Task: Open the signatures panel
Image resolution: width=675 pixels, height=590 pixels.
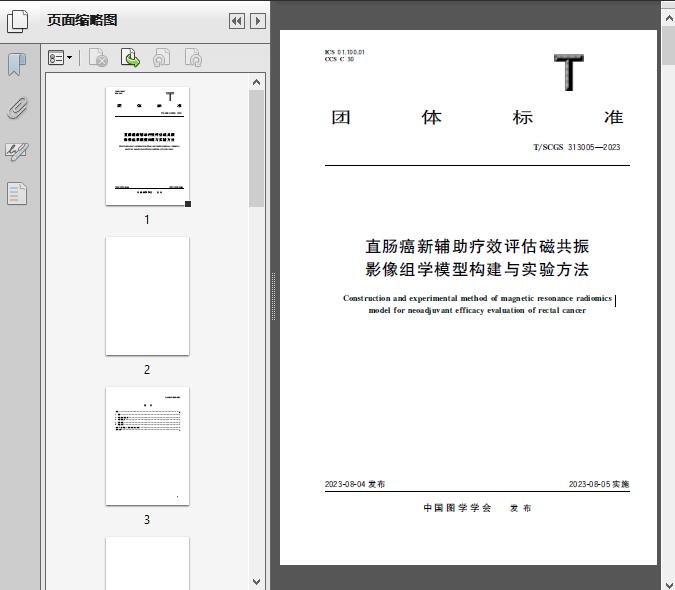Action: pyautogui.click(x=17, y=151)
